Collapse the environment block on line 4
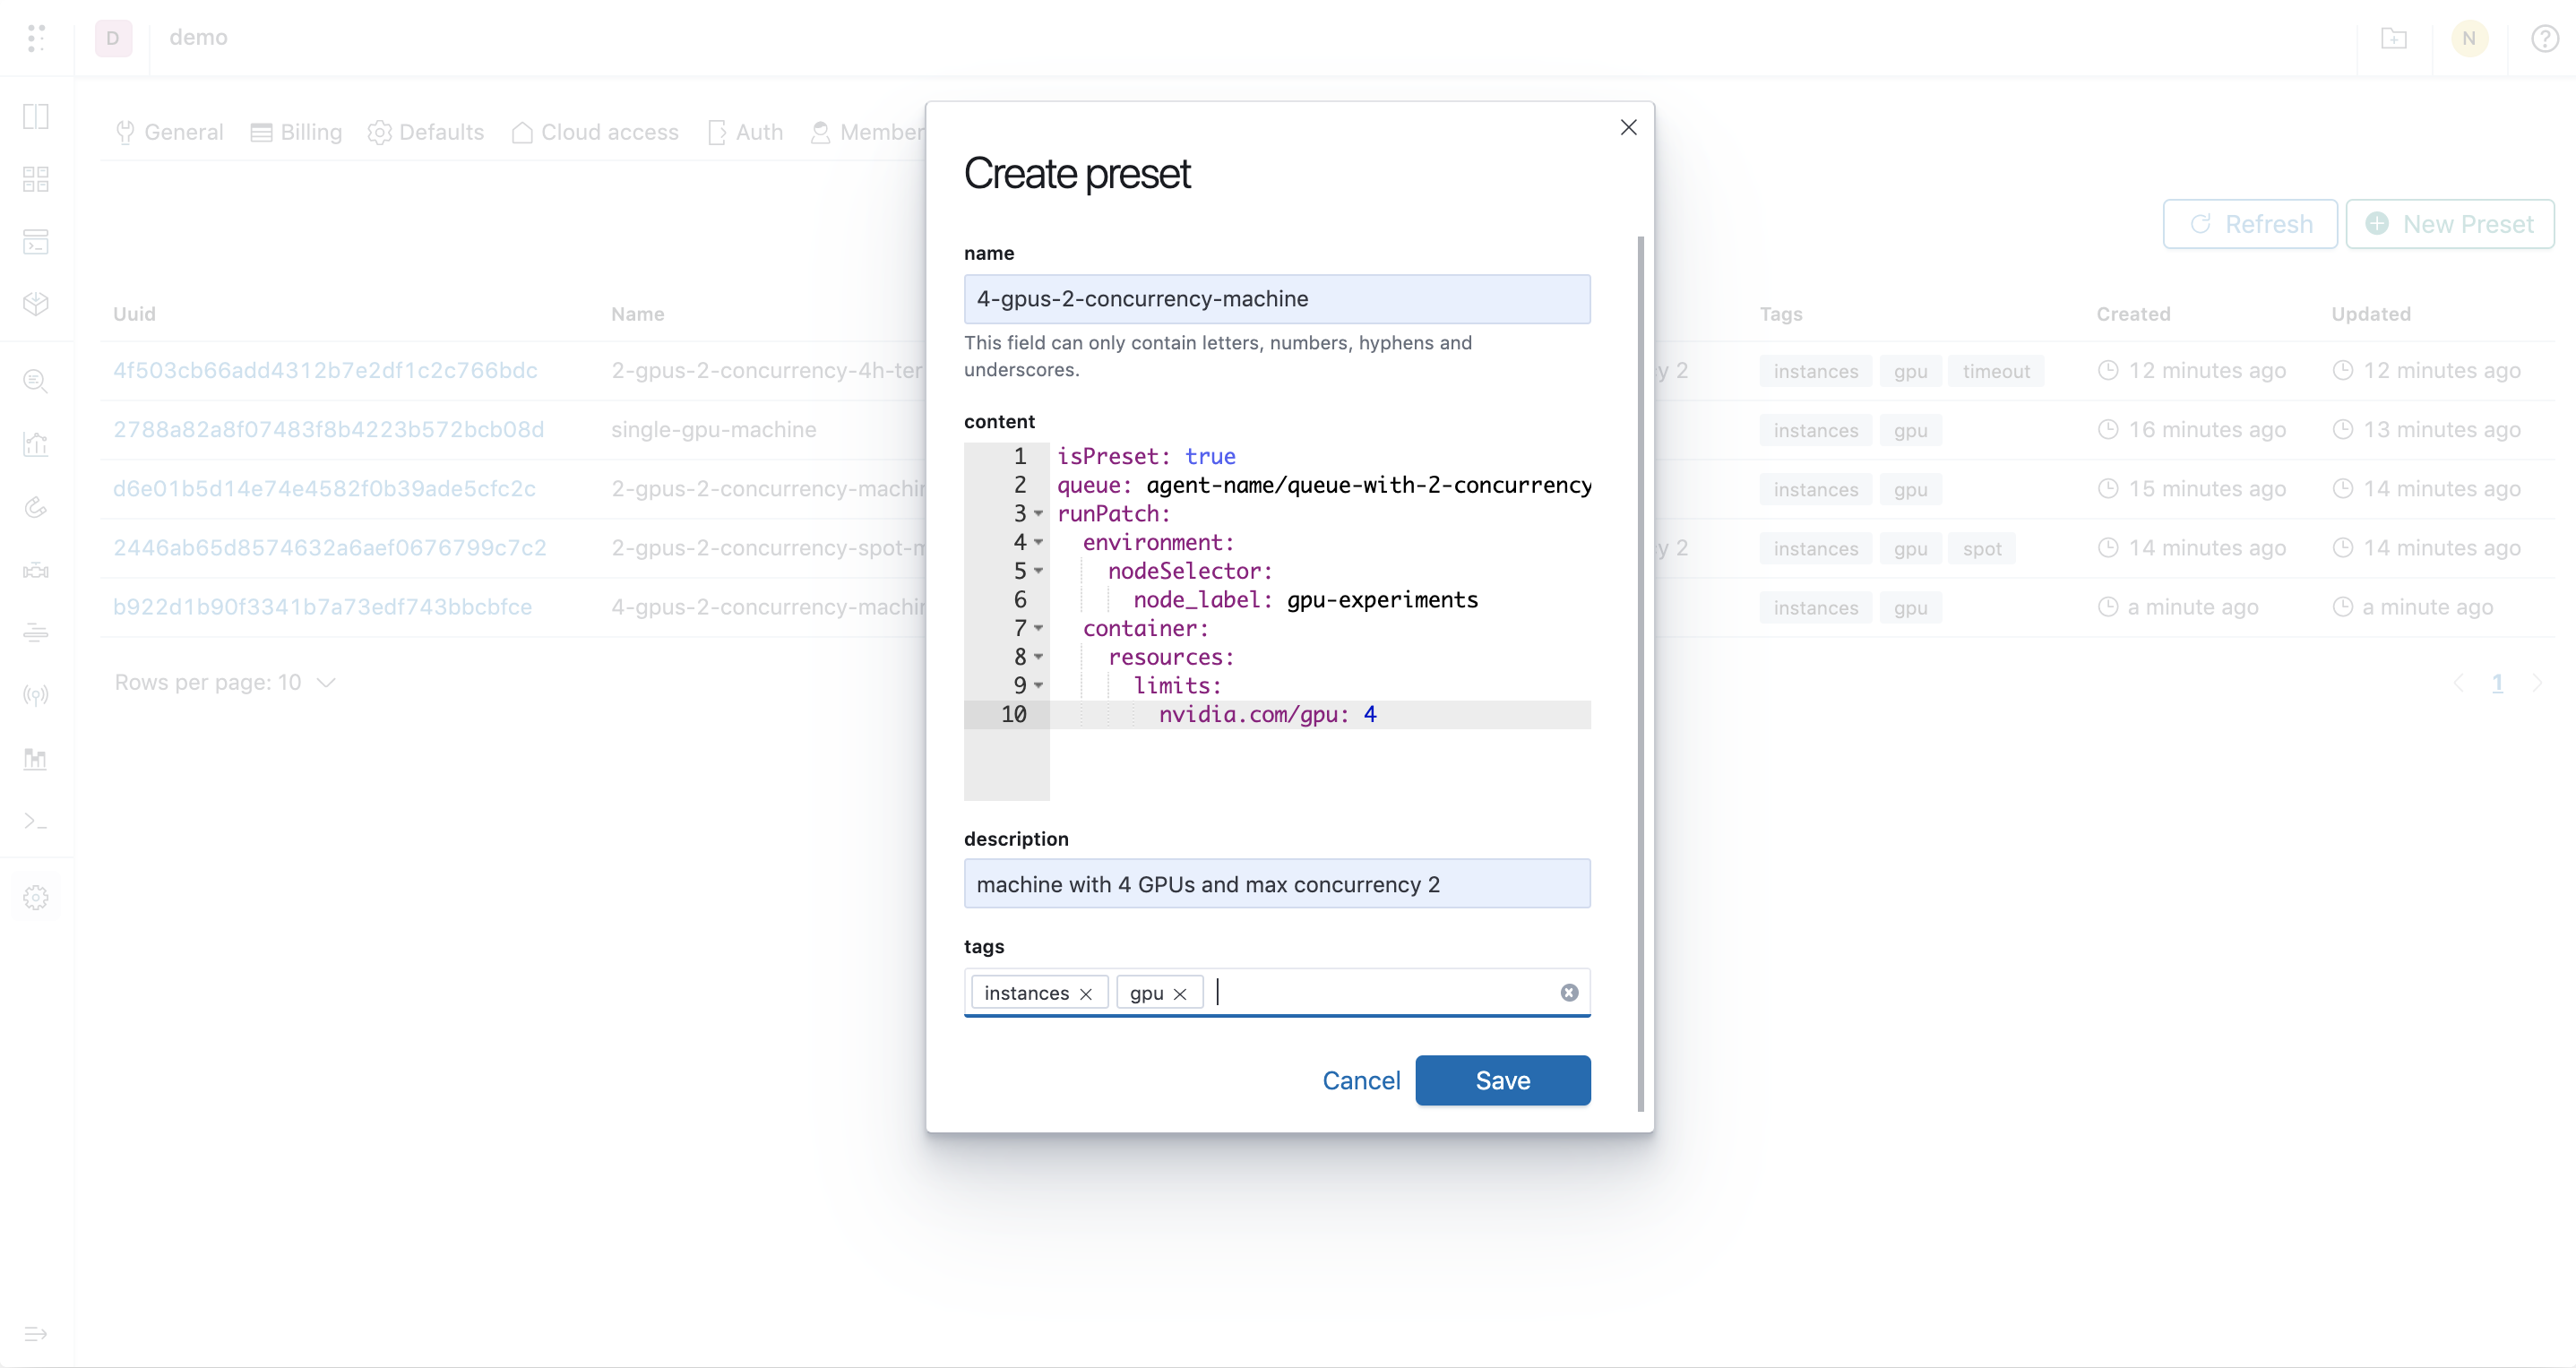This screenshot has height=1368, width=2576. (1038, 542)
